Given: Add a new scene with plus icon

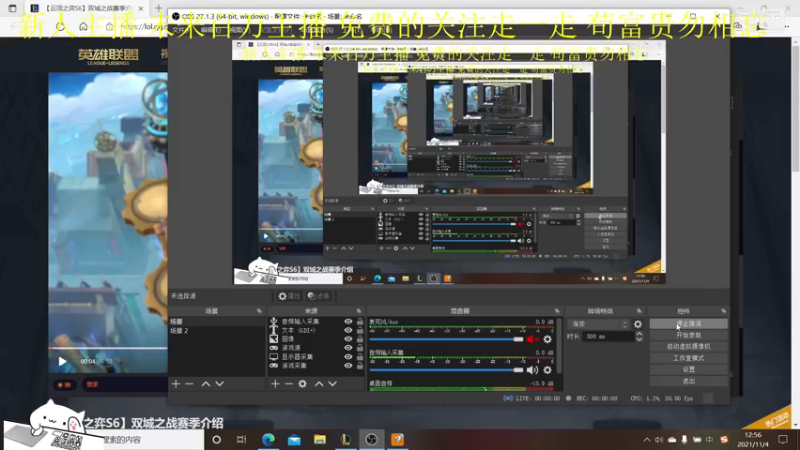Looking at the screenshot, I should tap(176, 384).
